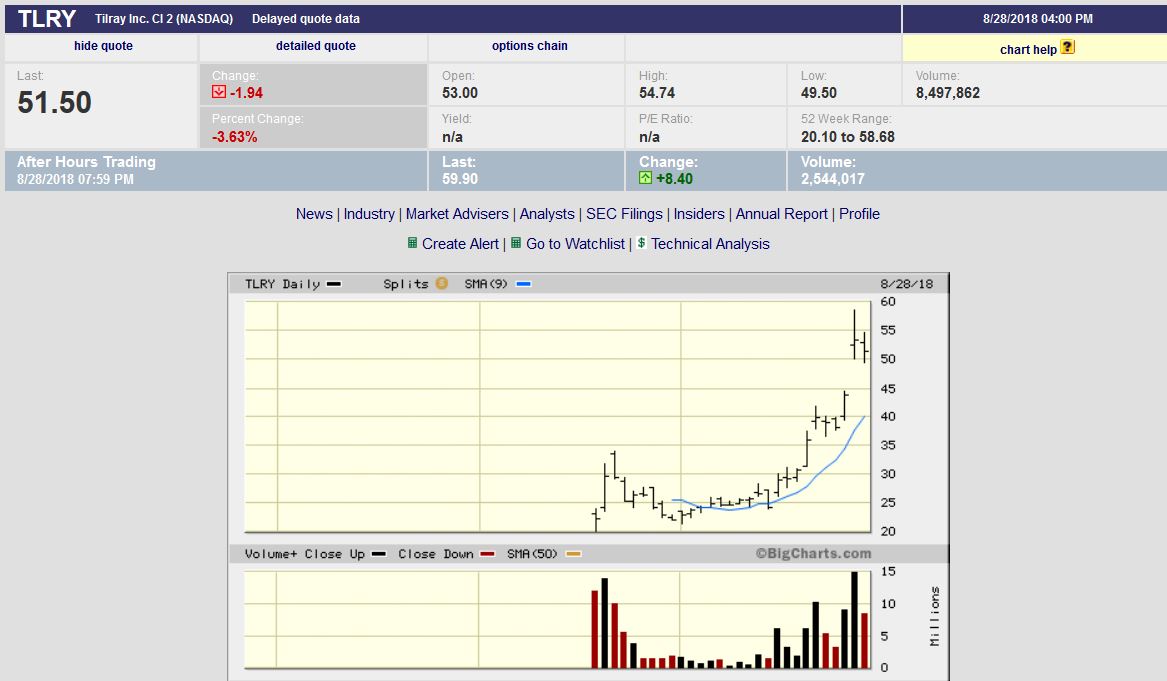Click the Technical Analysis dollar icon
Viewport: 1167px width, 681px height.
pos(641,243)
